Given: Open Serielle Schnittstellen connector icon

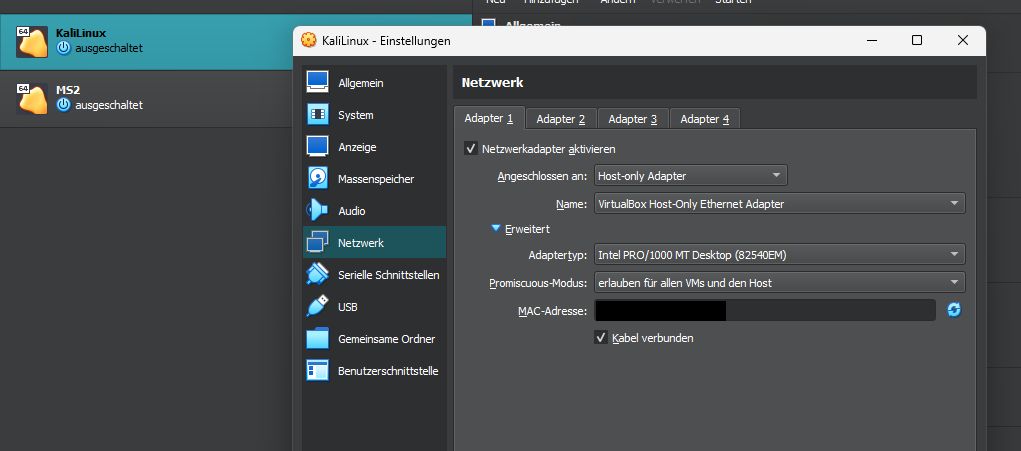Looking at the screenshot, I should (317, 274).
